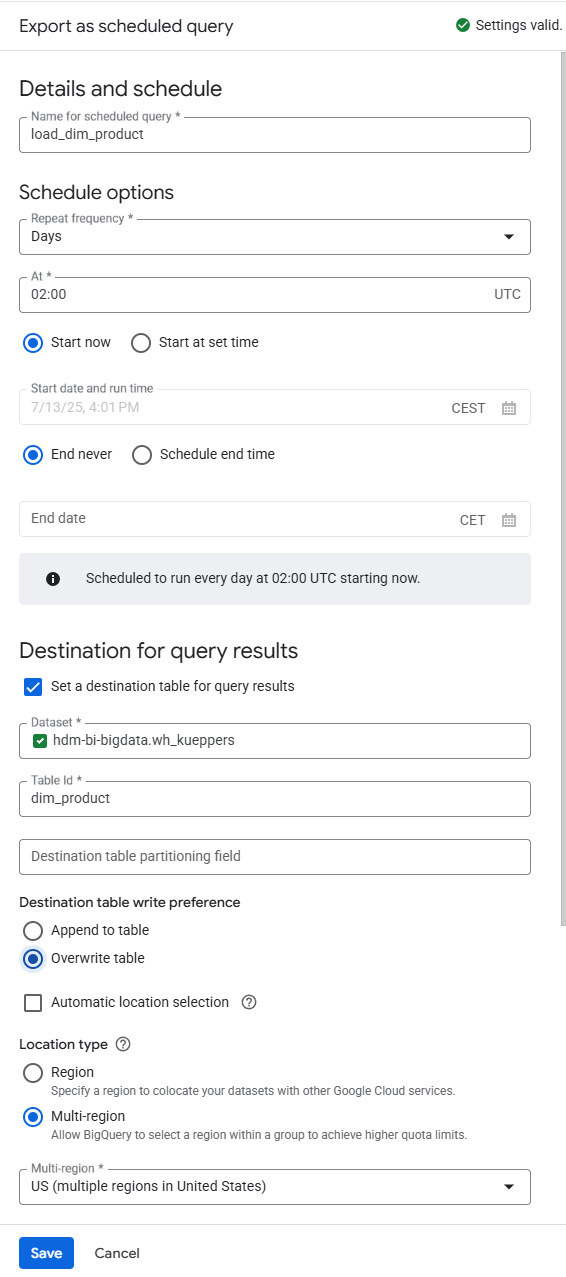Open the start date calendar icon
The image size is (566, 1277).
click(509, 408)
